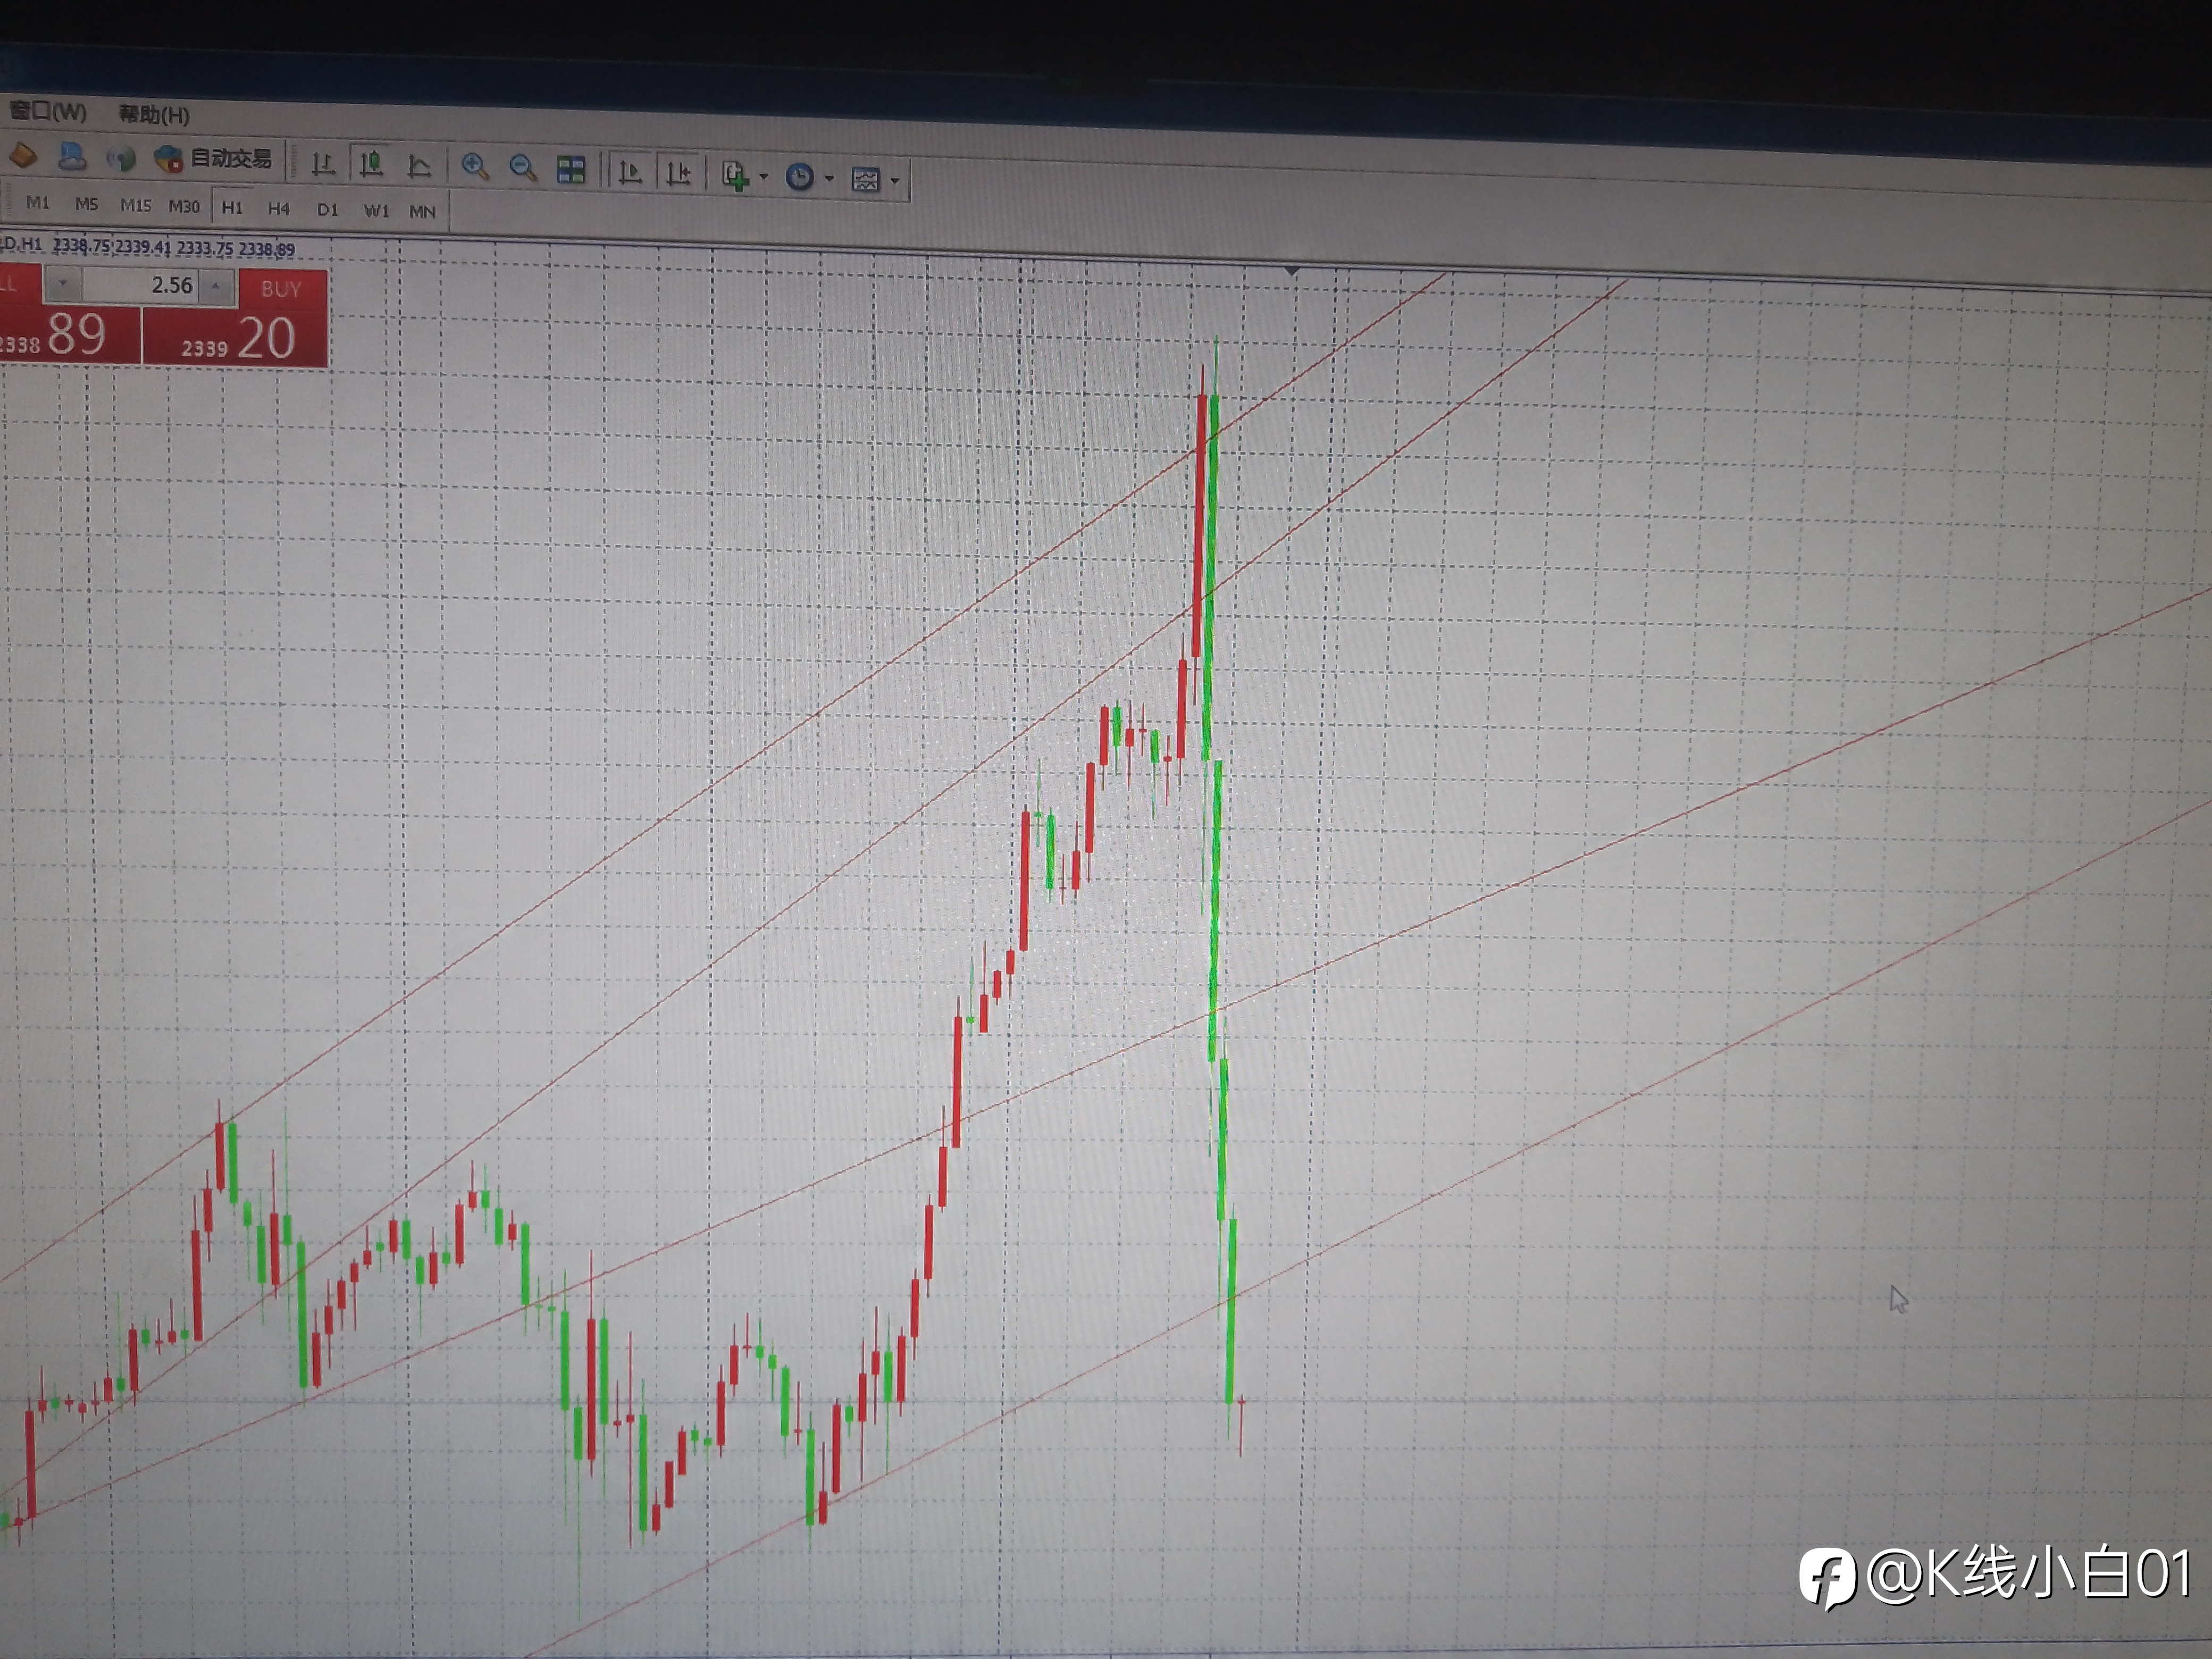Click the 2.56 volume input field
The image size is (2212, 1659).
(141, 285)
